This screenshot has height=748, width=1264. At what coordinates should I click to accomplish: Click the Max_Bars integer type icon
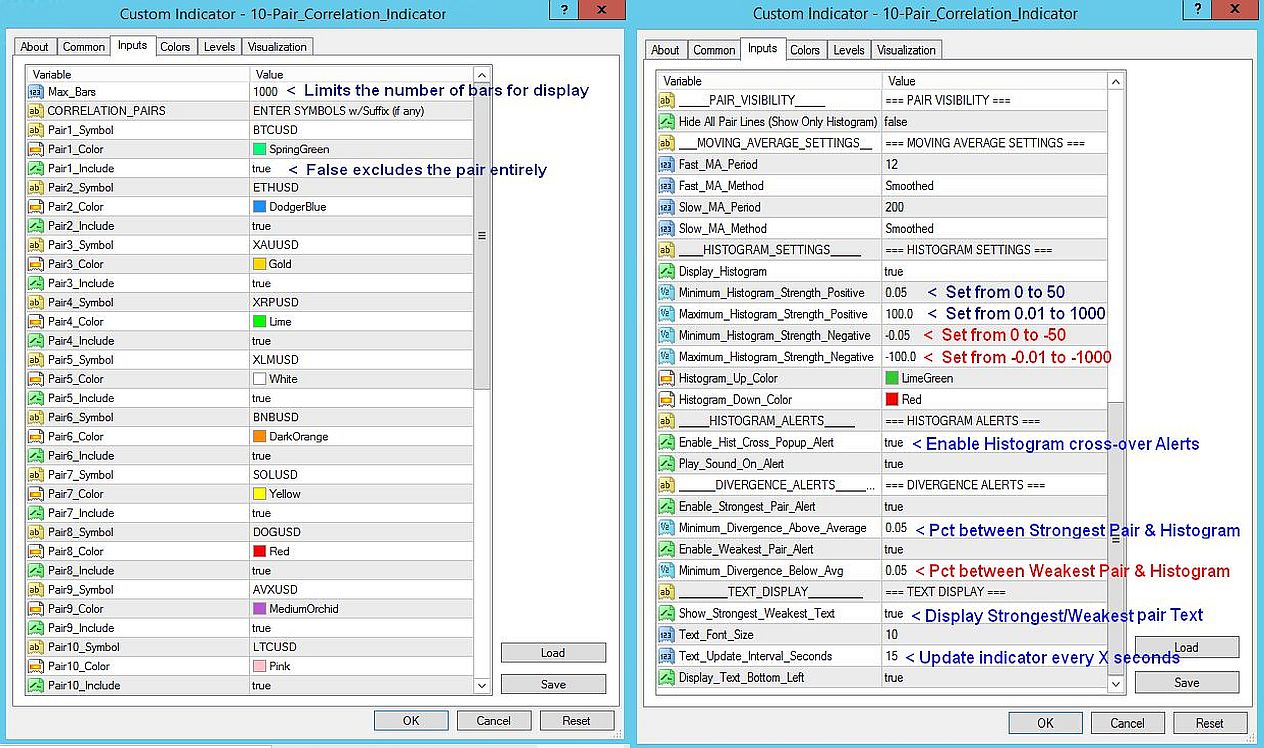point(36,91)
